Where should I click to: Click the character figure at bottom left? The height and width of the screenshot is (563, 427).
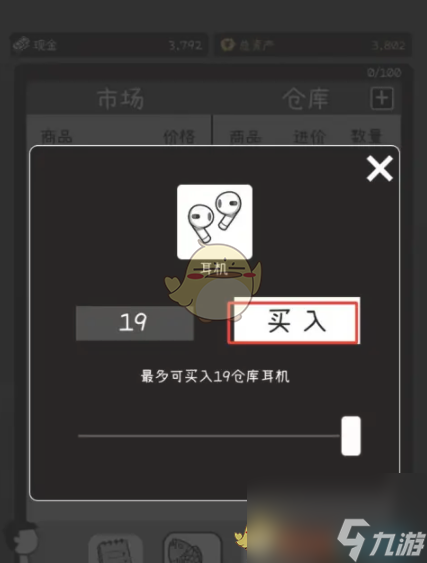(x=23, y=539)
